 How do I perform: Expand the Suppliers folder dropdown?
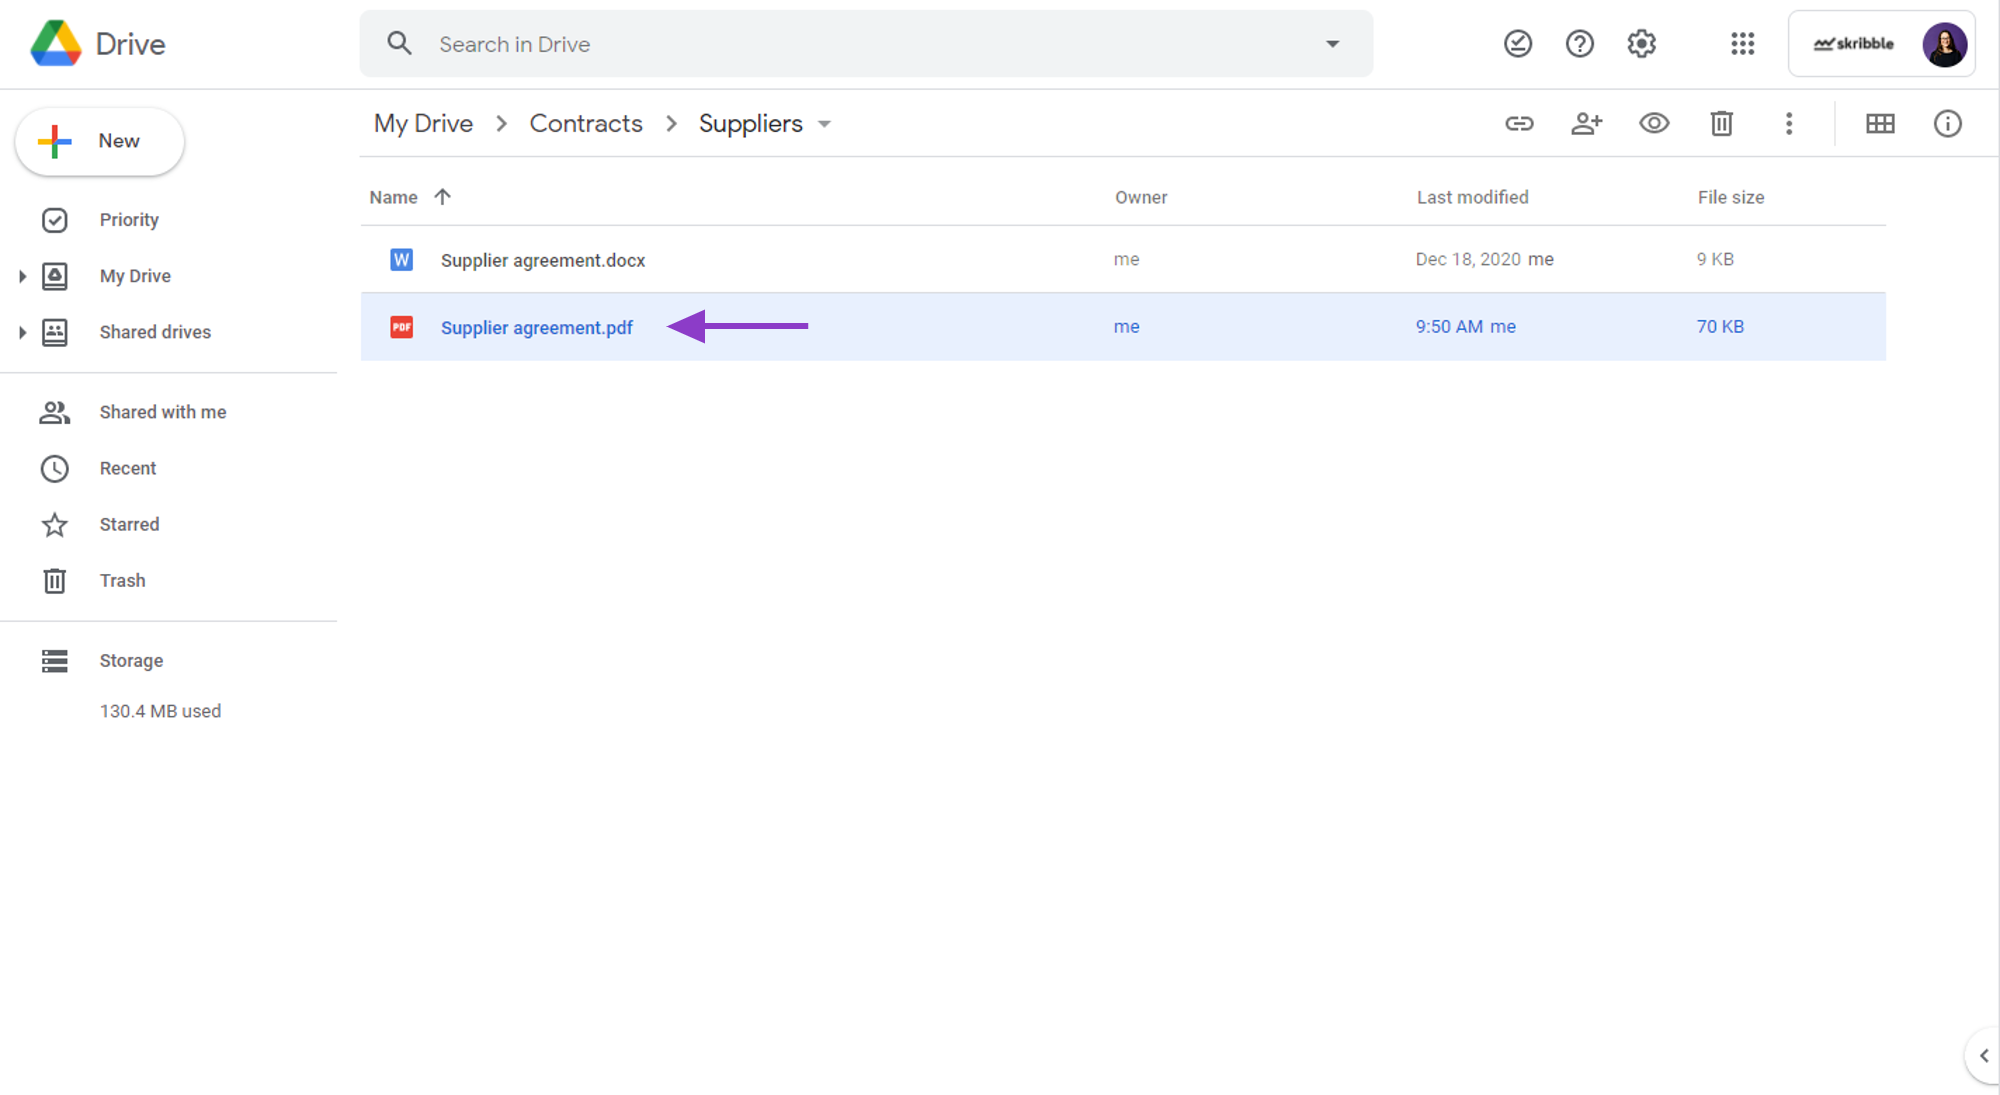pyautogui.click(x=827, y=124)
